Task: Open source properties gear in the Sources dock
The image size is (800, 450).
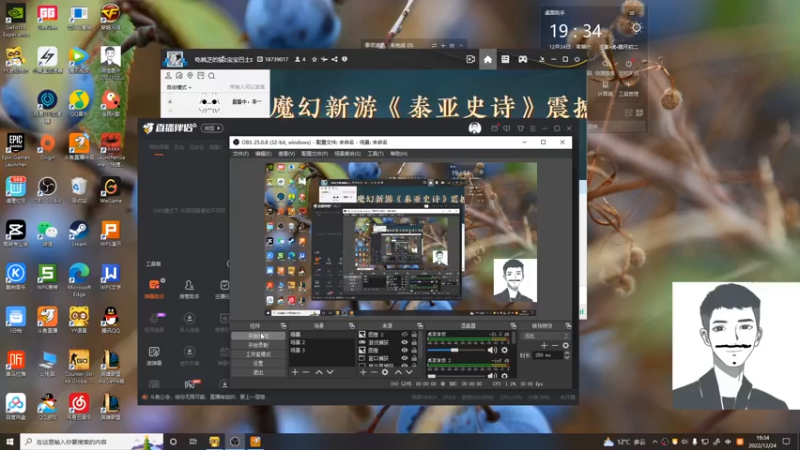Action: (x=385, y=372)
